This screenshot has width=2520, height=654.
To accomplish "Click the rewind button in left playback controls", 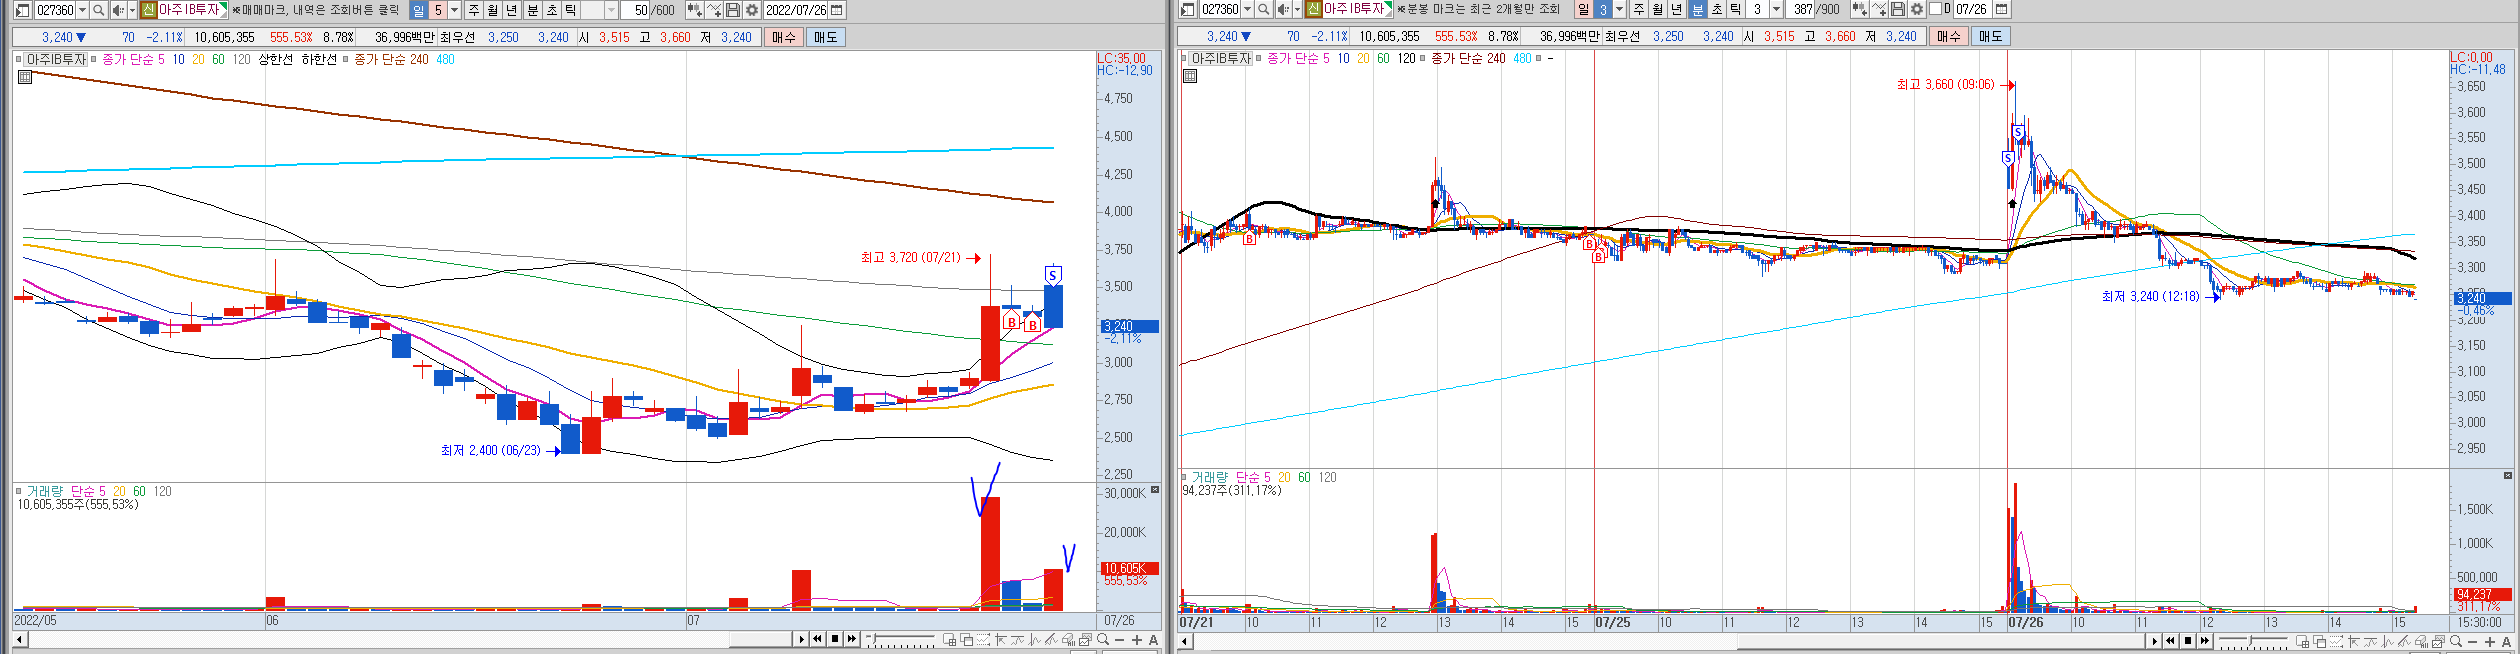I will pos(817,639).
